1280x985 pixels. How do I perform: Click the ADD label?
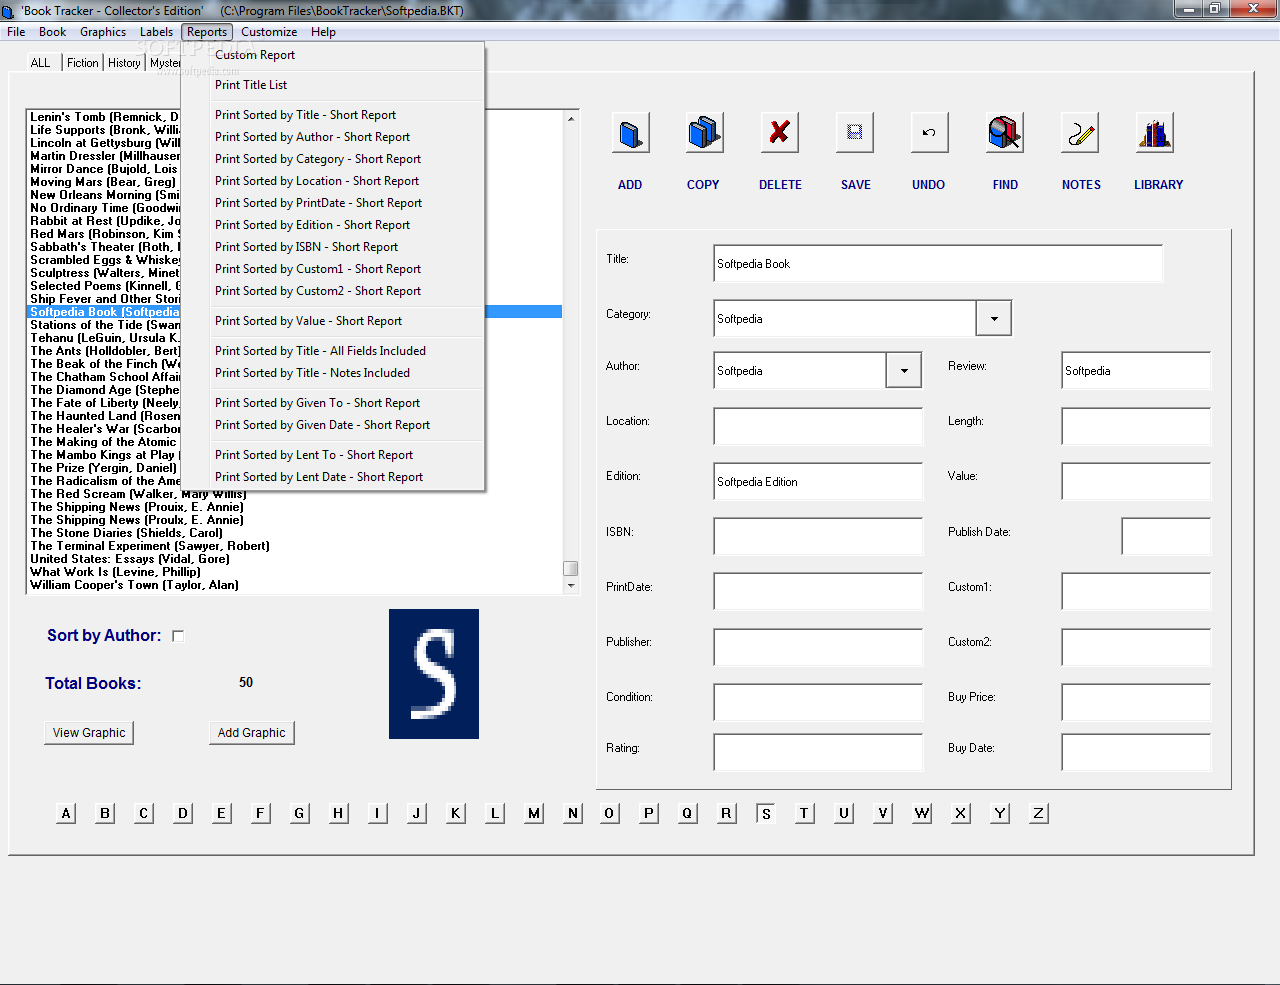point(630,185)
